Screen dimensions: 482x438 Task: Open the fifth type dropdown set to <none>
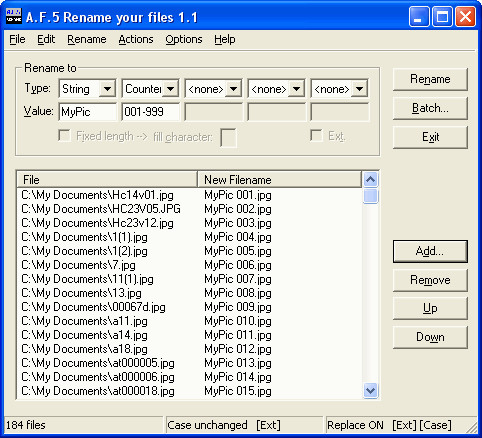tap(359, 89)
